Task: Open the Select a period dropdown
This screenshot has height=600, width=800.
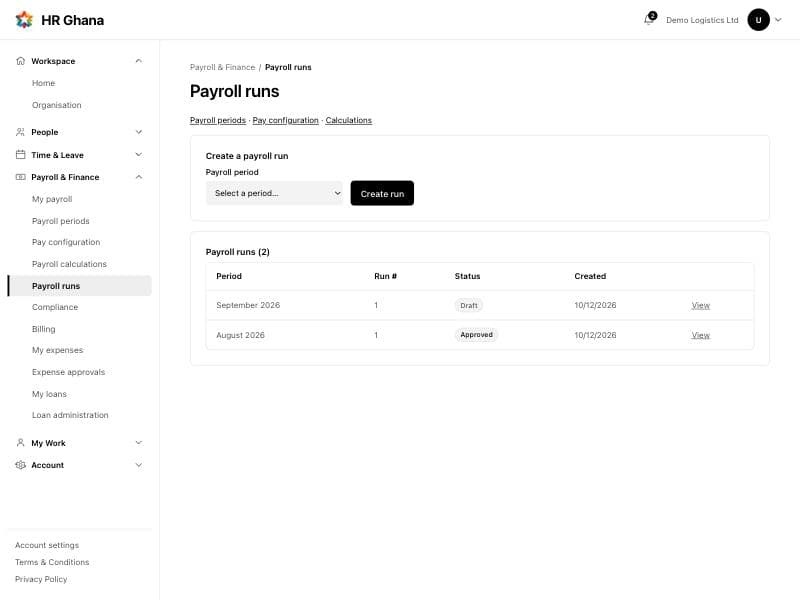Action: click(x=274, y=193)
